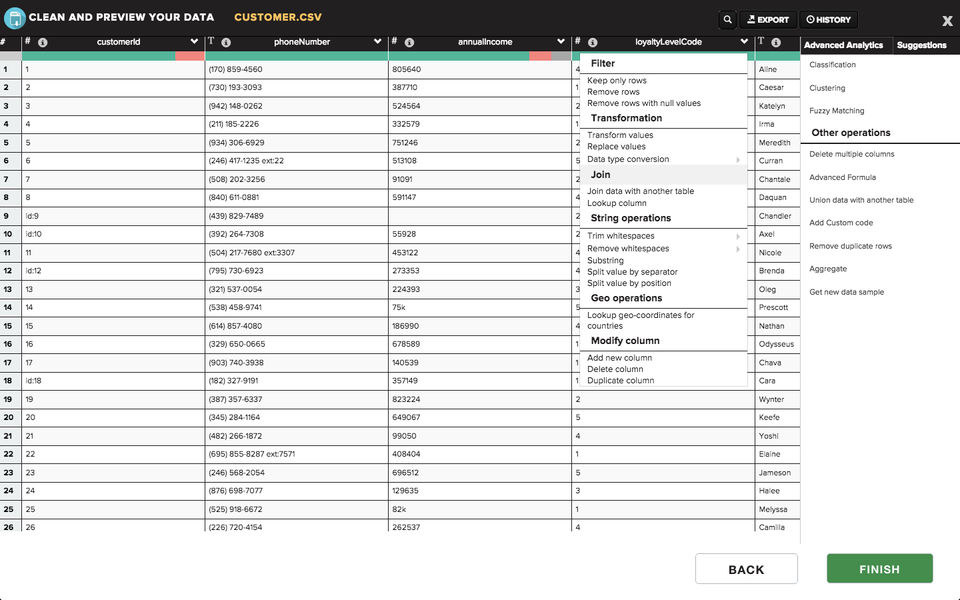Image resolution: width=960 pixels, height=600 pixels.
Task: Open Advanced Formula operation
Action: (842, 178)
